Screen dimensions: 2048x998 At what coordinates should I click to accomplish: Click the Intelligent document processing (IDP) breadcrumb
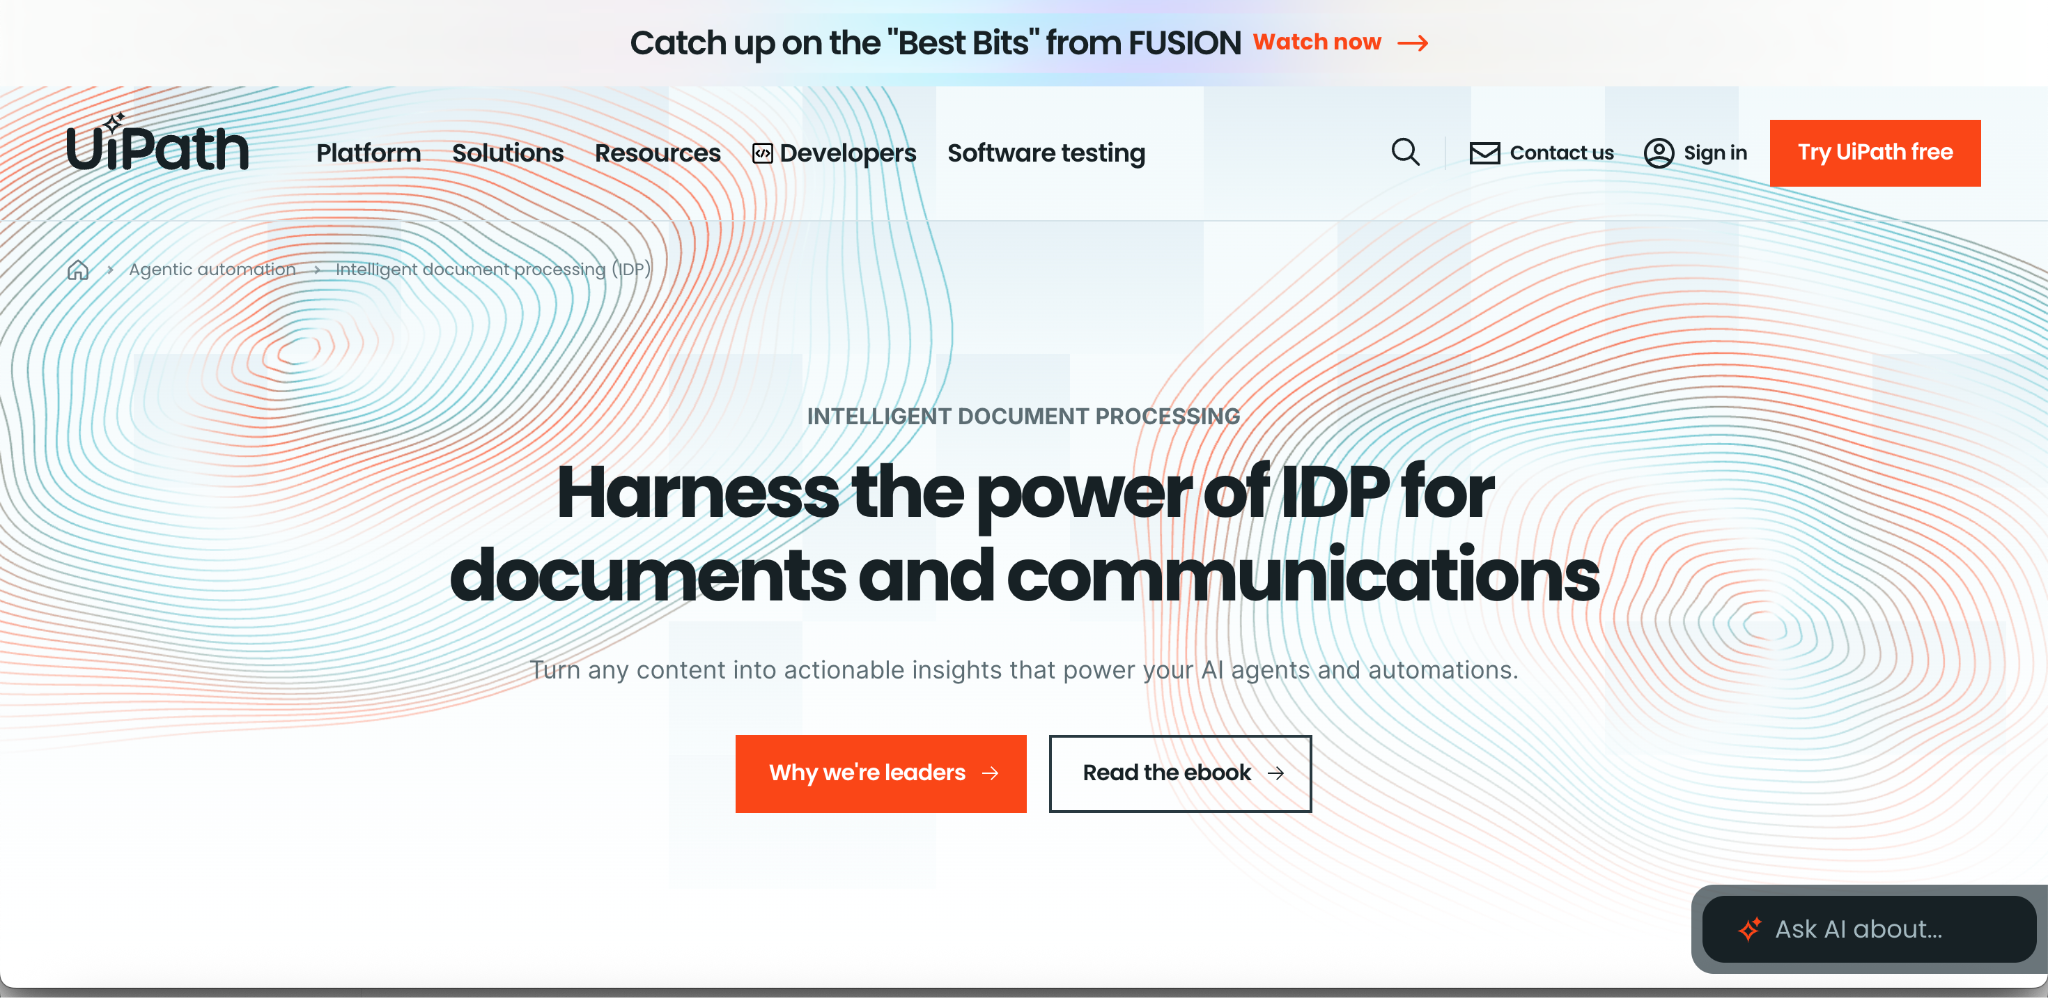click(x=493, y=269)
